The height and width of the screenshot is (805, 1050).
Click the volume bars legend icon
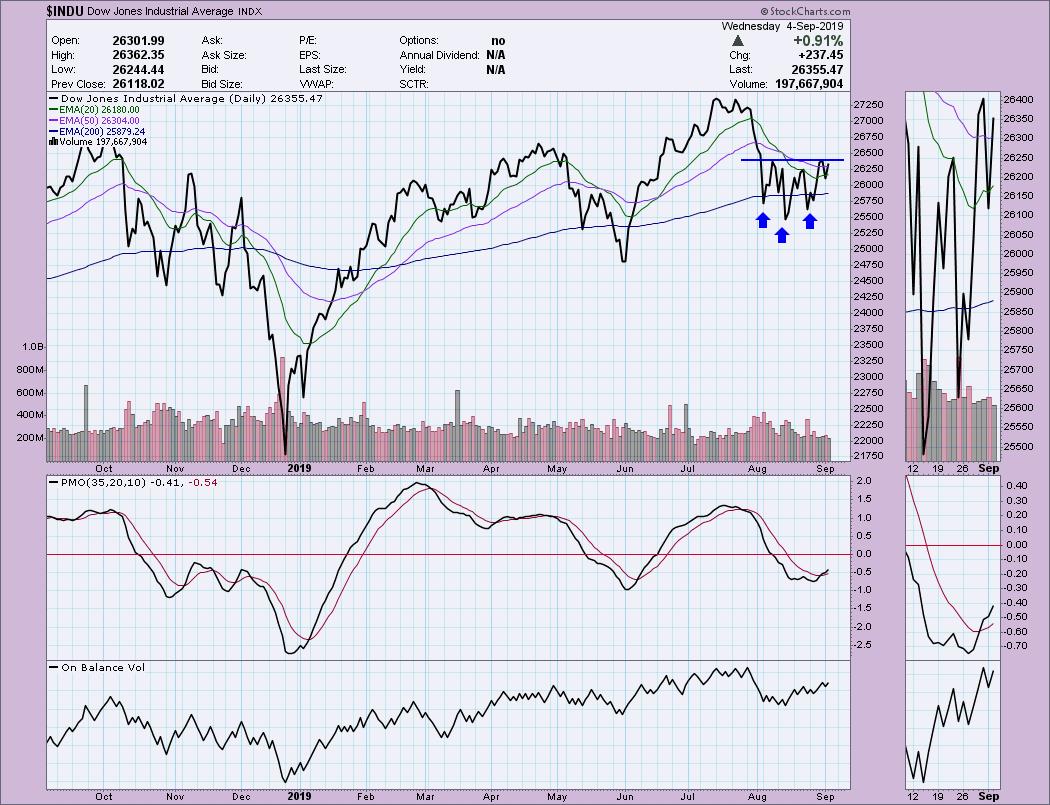(53, 142)
